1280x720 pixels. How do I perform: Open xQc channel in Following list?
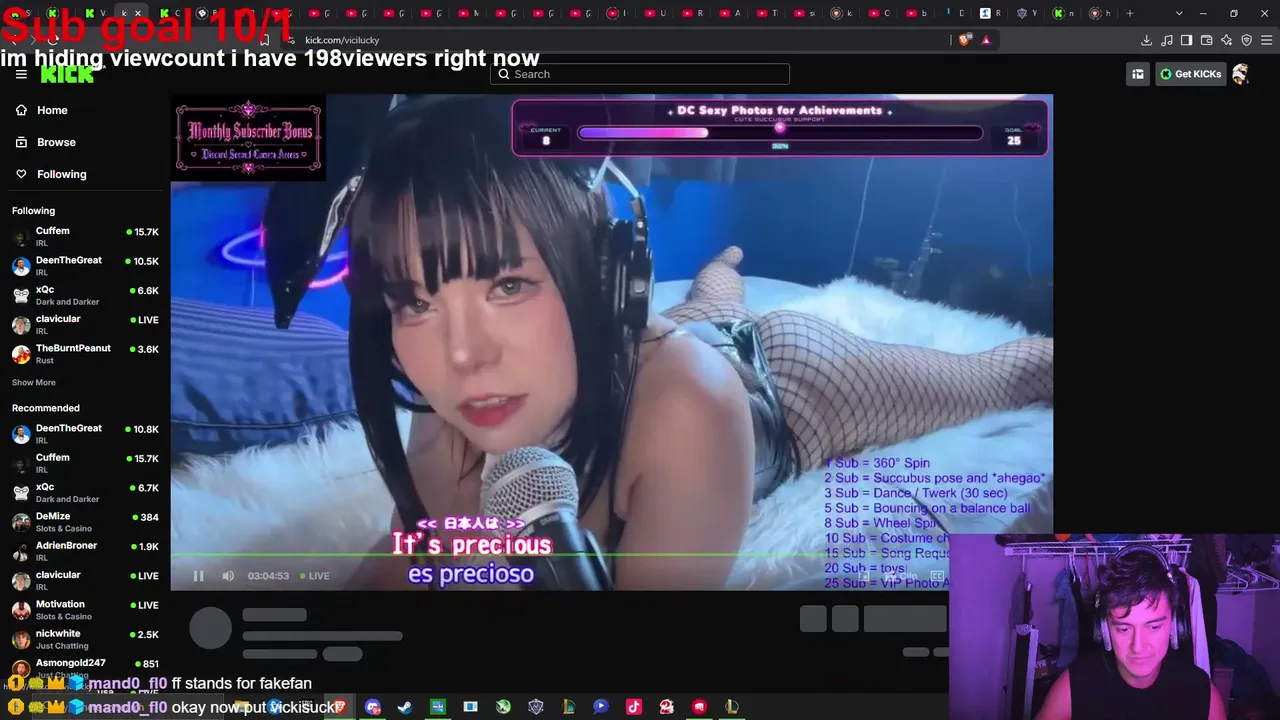click(85, 295)
